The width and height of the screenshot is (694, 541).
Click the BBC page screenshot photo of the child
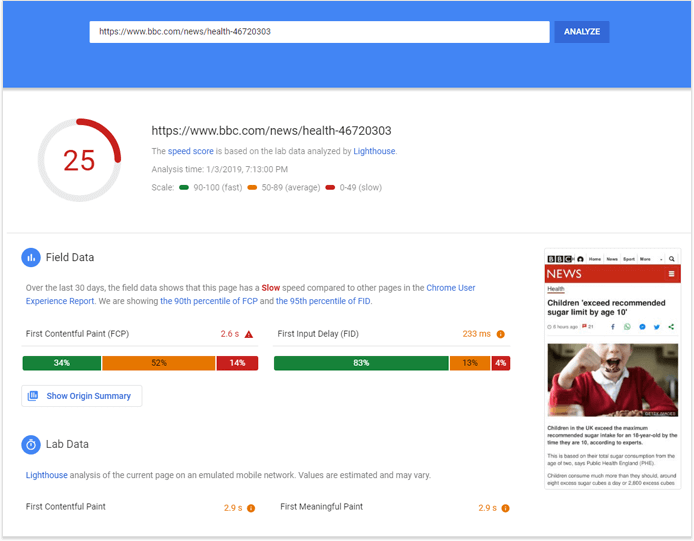point(613,380)
